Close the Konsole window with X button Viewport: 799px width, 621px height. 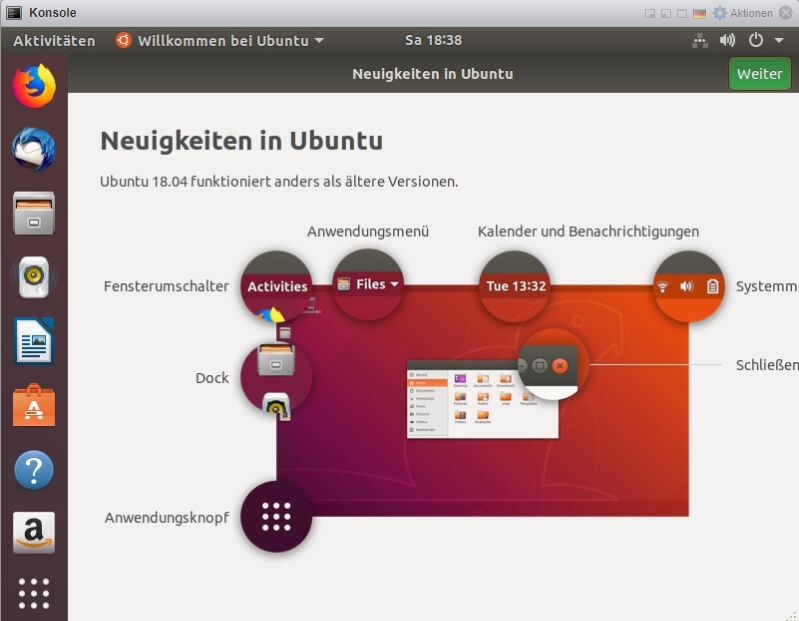coord(786,13)
